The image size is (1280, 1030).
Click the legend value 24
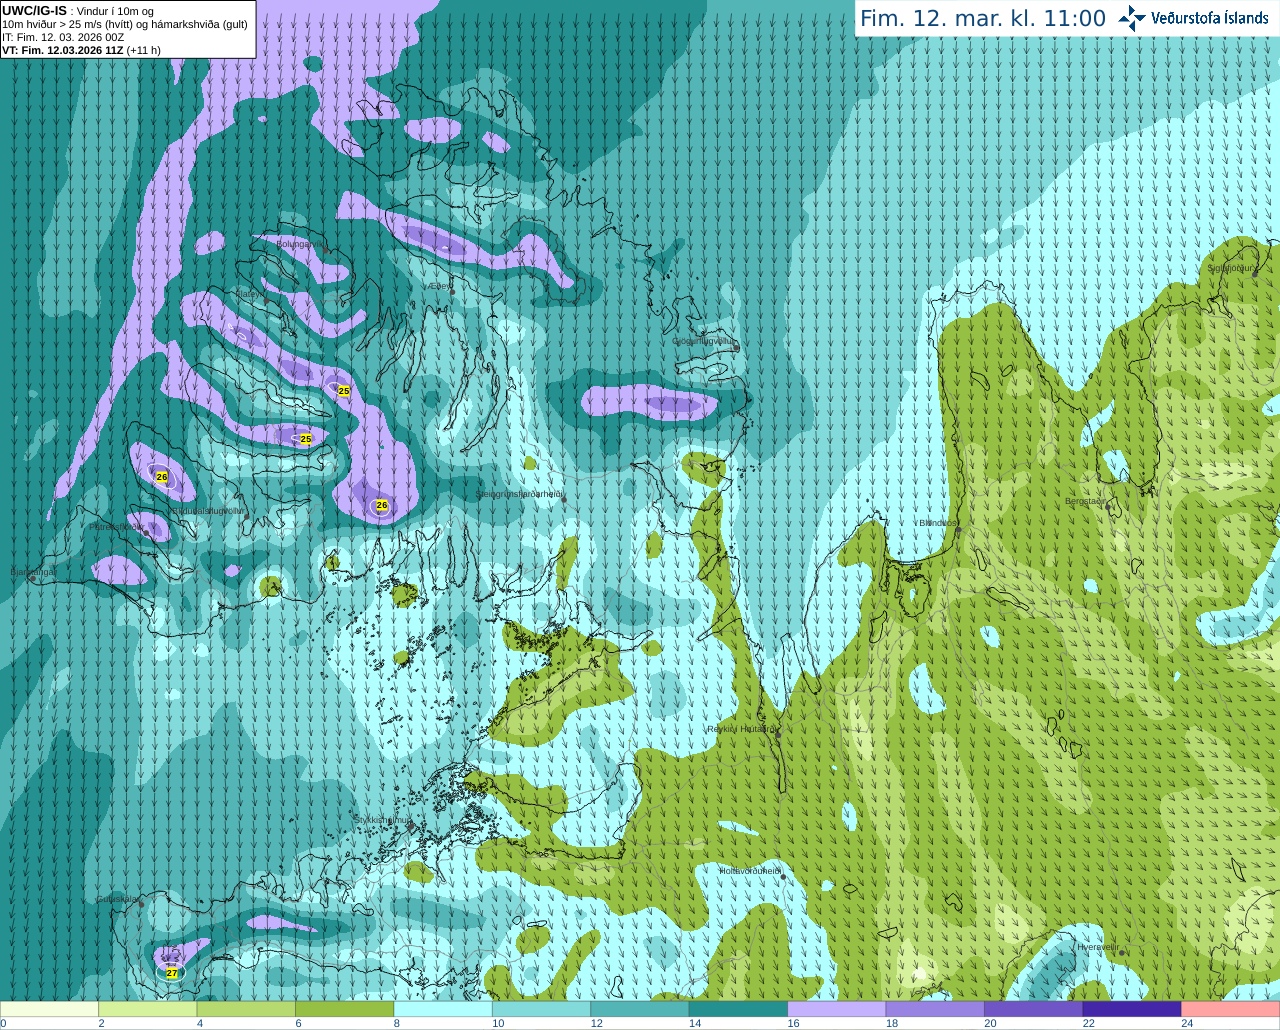point(1187,1023)
